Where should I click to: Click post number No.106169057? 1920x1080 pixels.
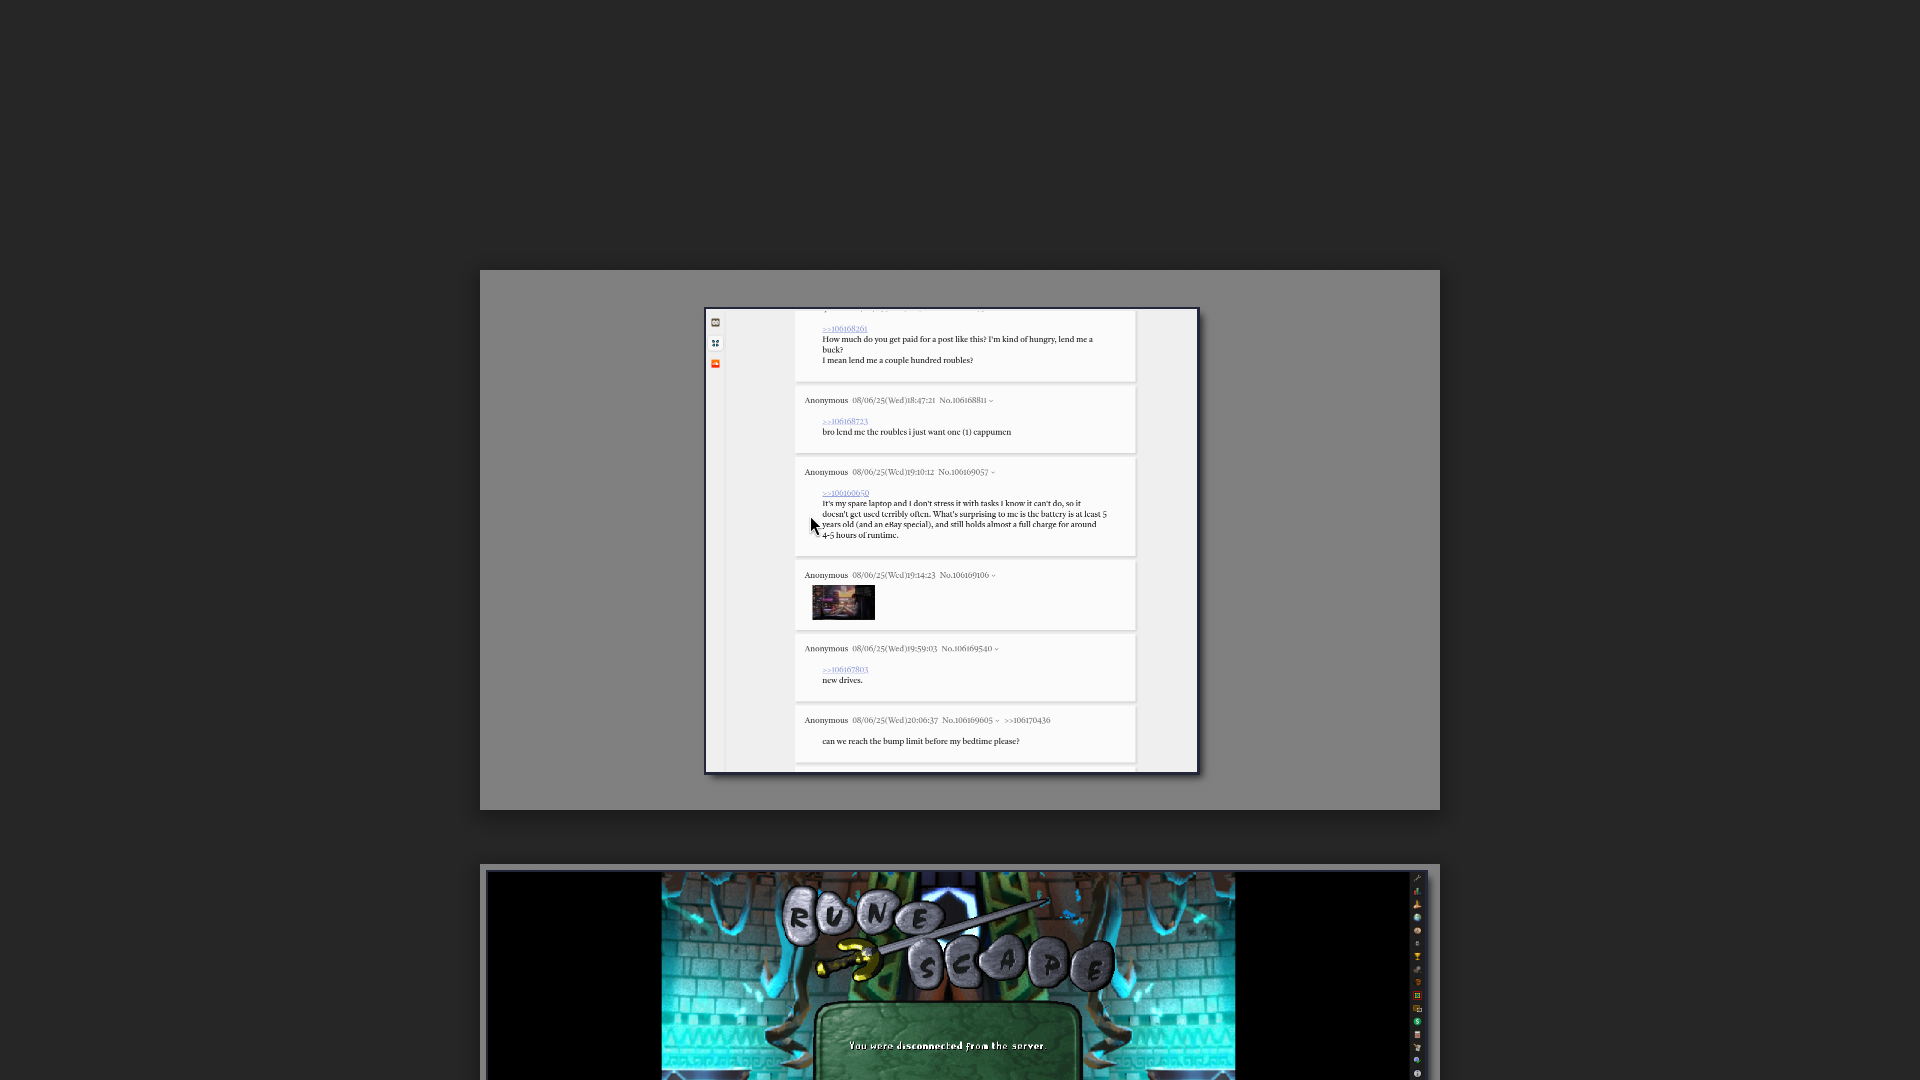click(x=963, y=472)
